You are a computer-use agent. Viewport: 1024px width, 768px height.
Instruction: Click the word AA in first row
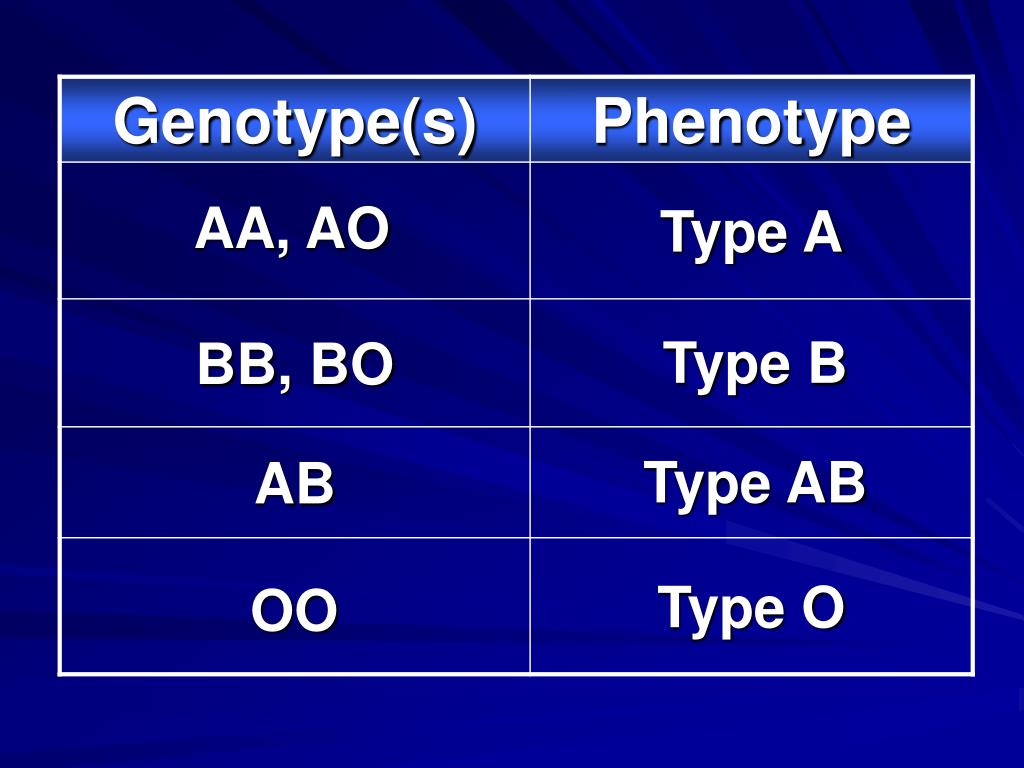click(238, 230)
